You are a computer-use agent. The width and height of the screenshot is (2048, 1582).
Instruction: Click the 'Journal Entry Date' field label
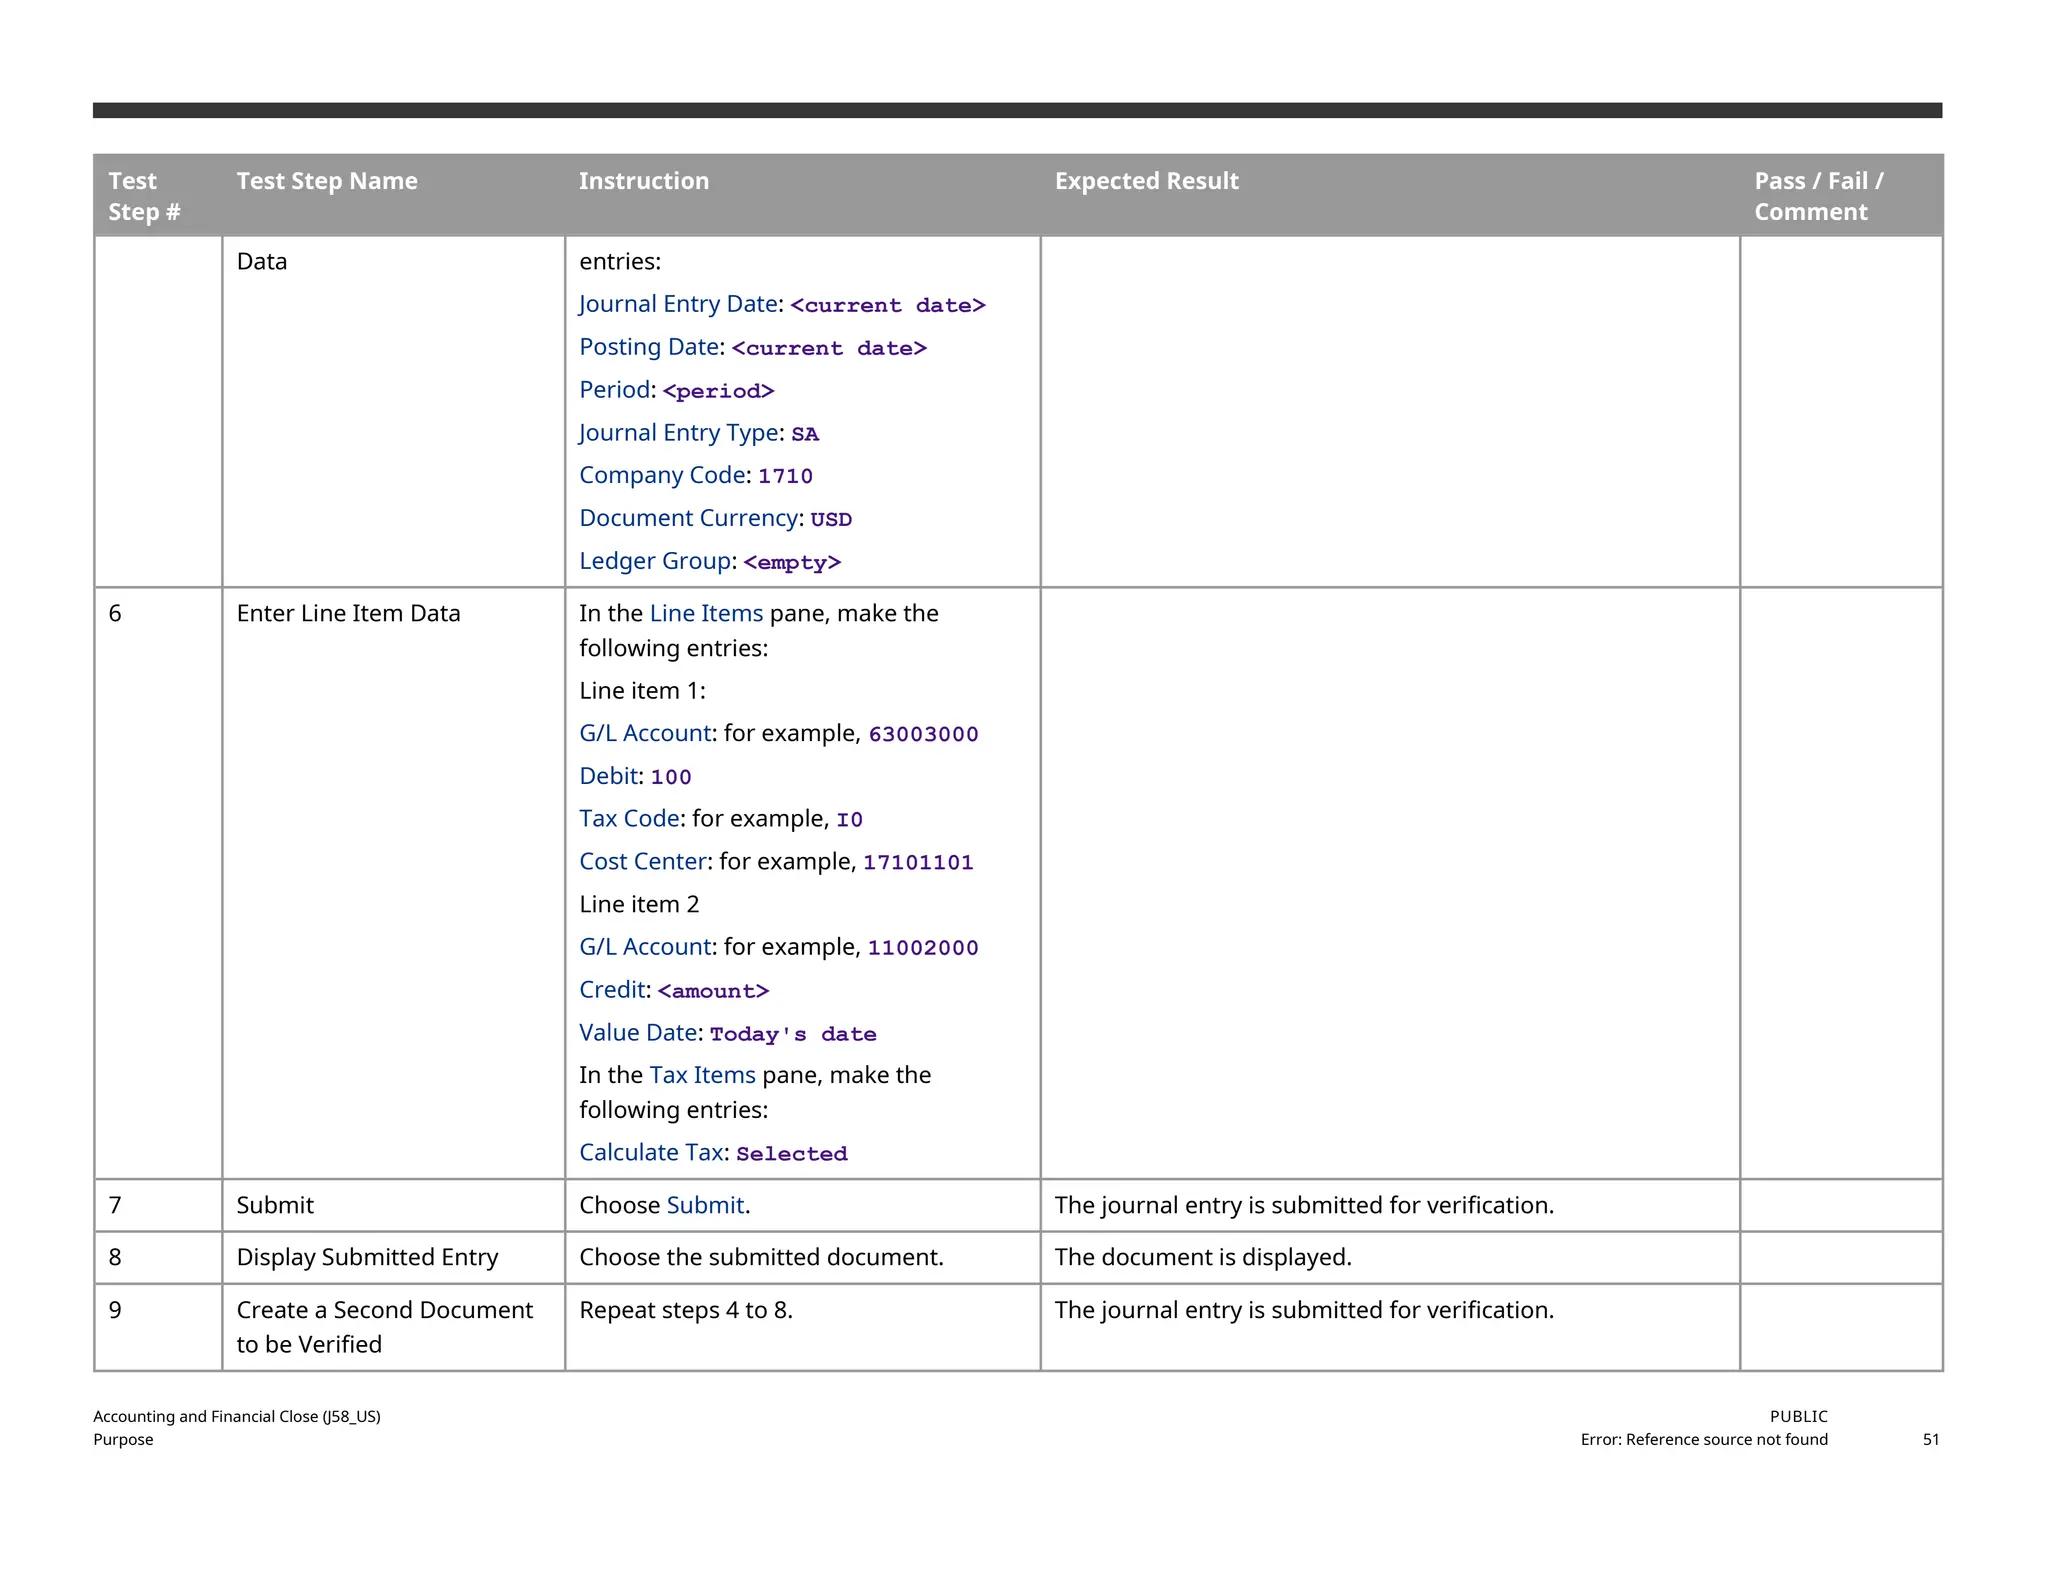678,304
